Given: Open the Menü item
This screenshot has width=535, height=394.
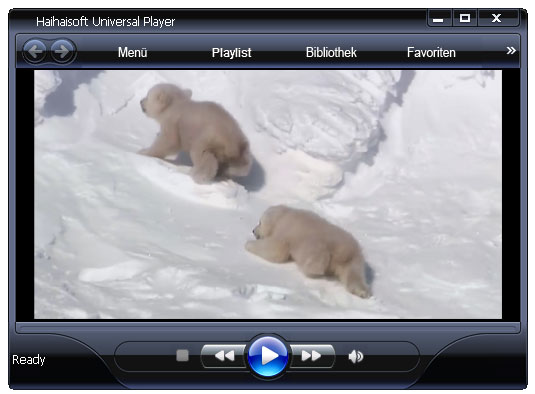Looking at the screenshot, I should point(132,53).
